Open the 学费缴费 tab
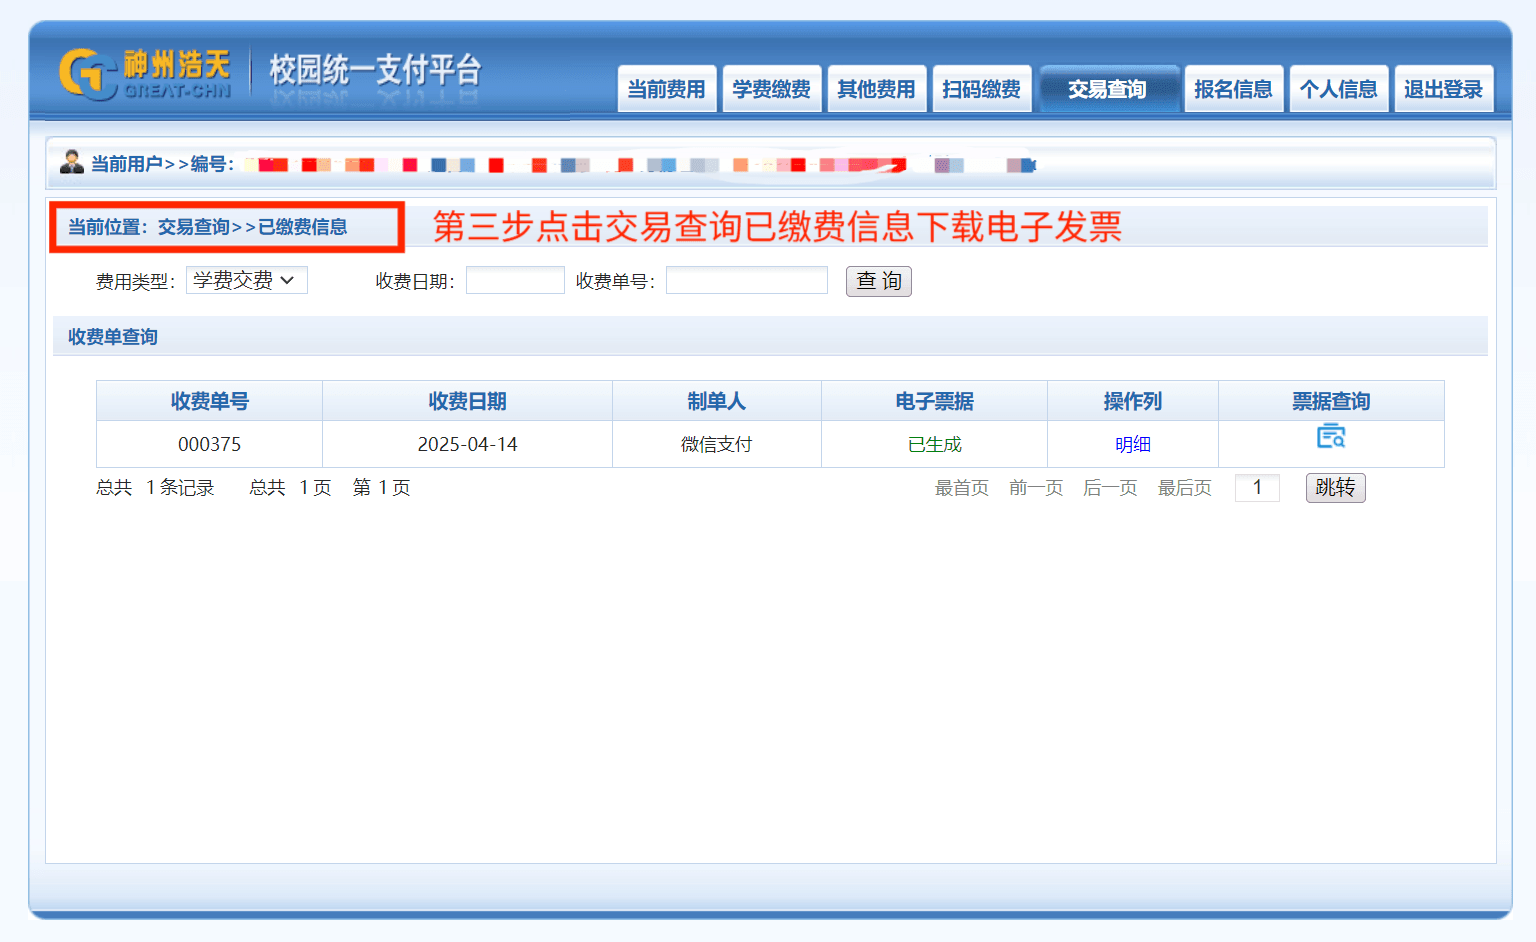Image resolution: width=1536 pixels, height=942 pixels. tap(771, 90)
